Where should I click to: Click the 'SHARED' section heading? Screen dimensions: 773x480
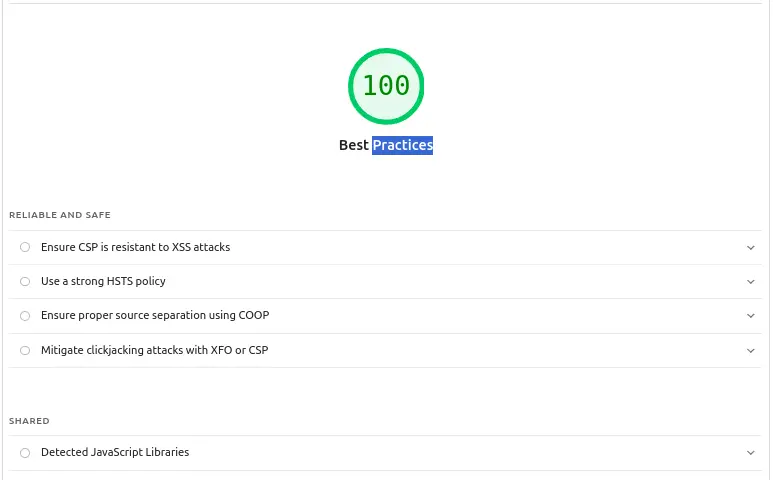pos(29,421)
